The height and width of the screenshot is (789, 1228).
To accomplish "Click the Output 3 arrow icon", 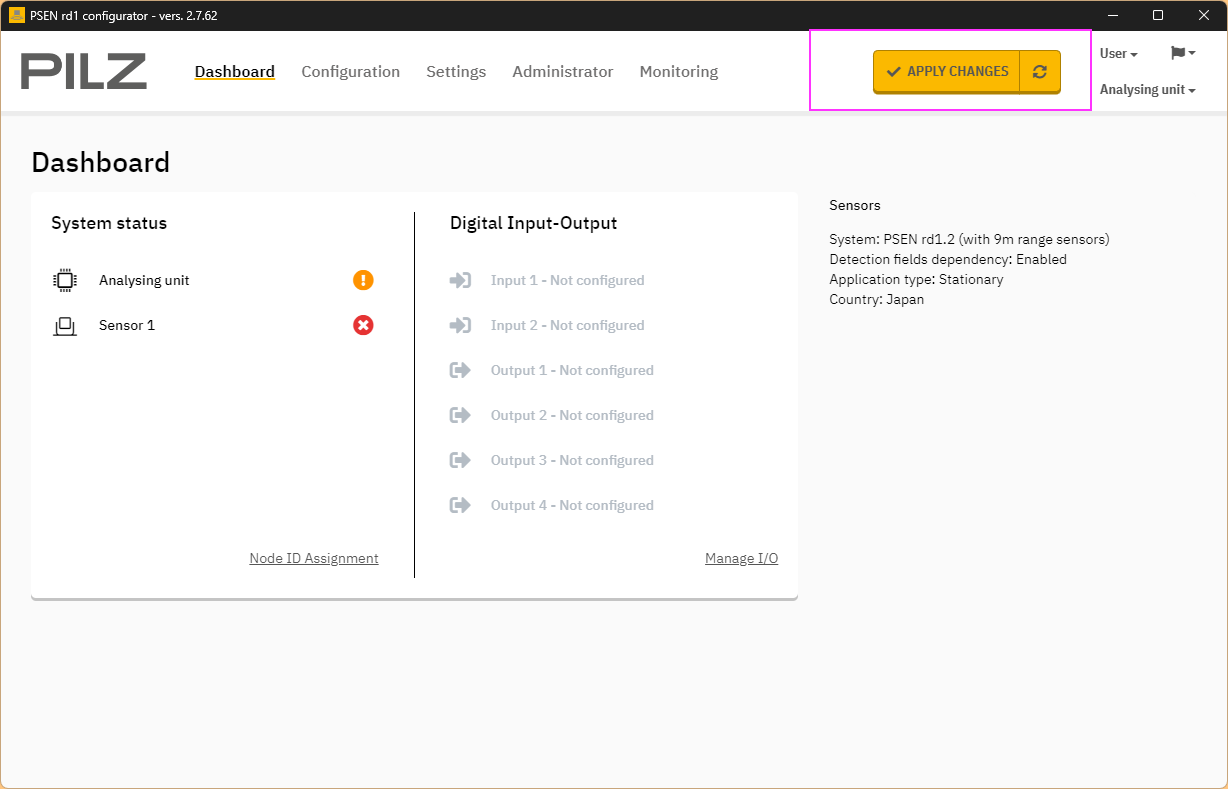I will pyautogui.click(x=460, y=460).
